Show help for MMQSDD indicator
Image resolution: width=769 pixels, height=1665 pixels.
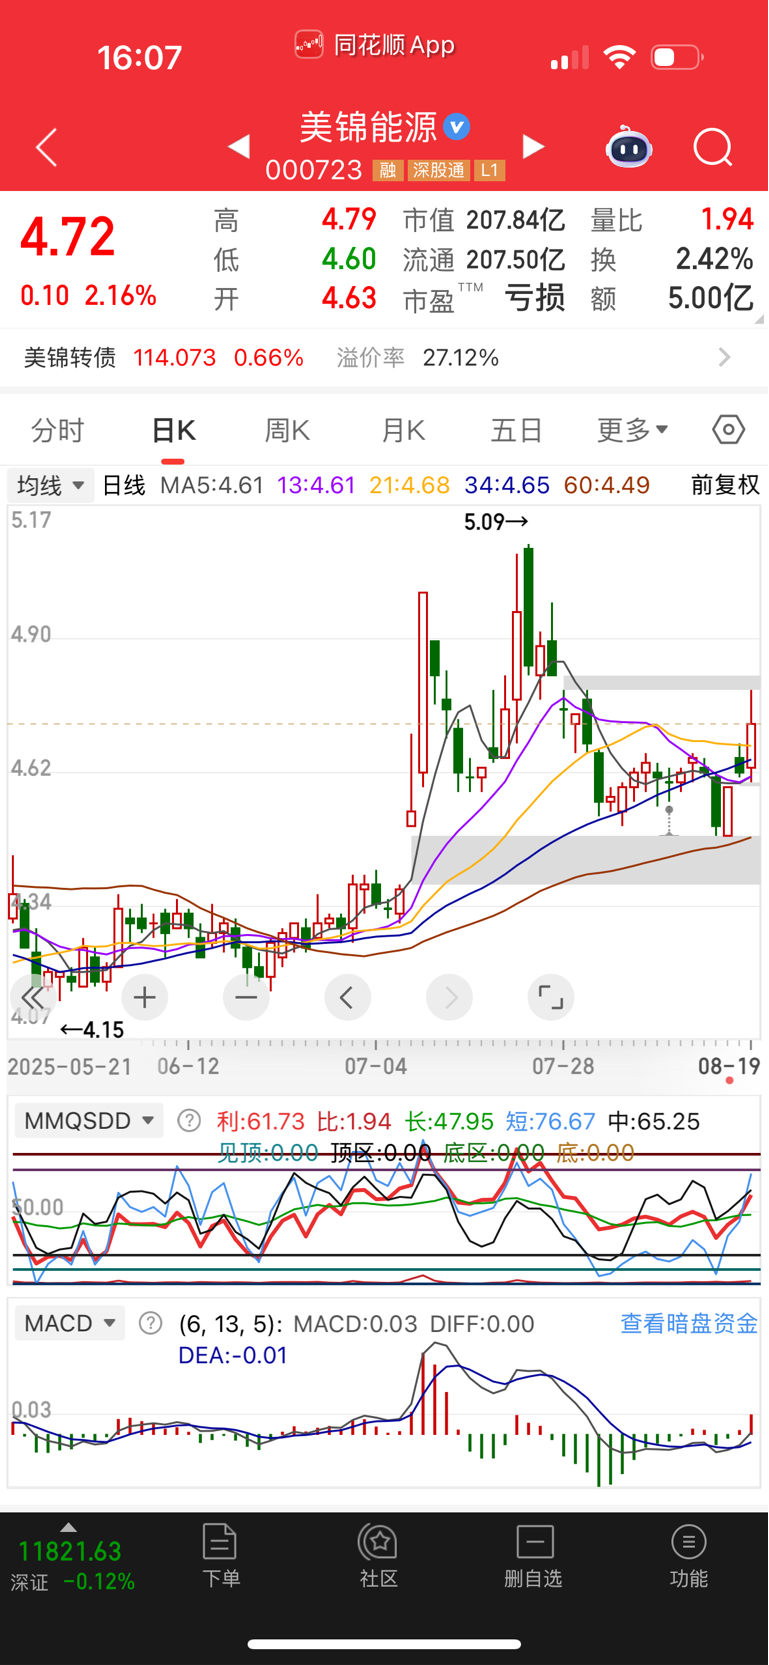pyautogui.click(x=189, y=1121)
